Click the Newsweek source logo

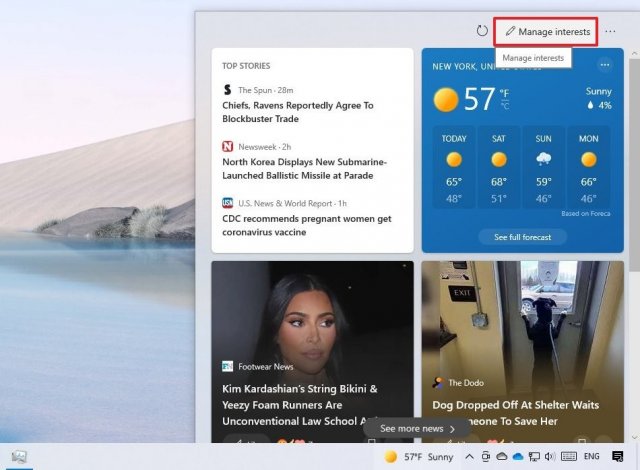point(227,146)
